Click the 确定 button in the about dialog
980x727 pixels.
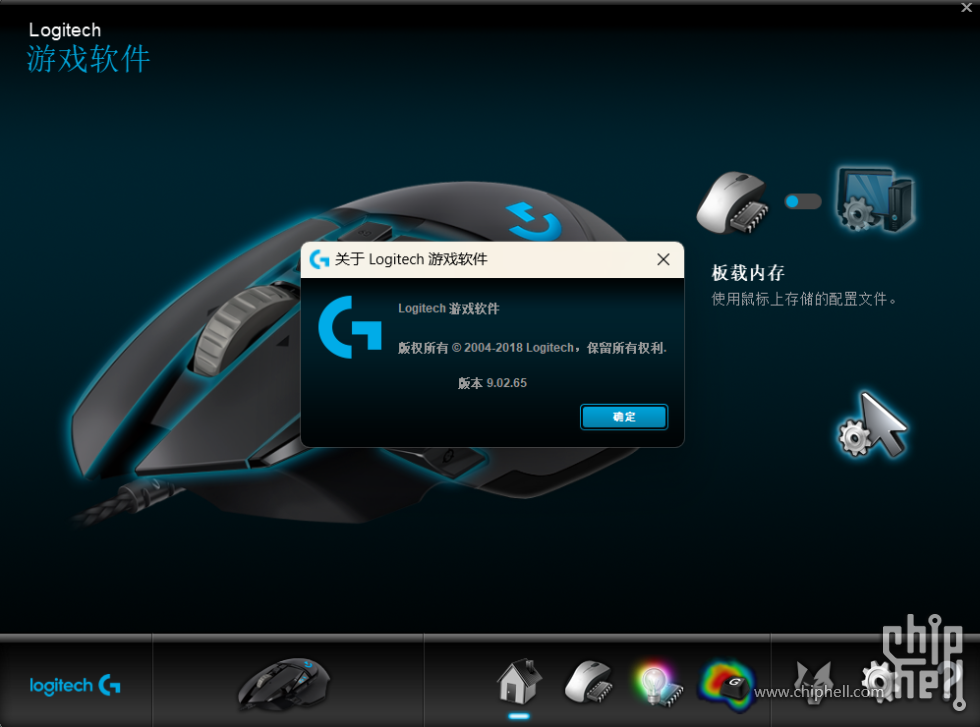pos(624,417)
